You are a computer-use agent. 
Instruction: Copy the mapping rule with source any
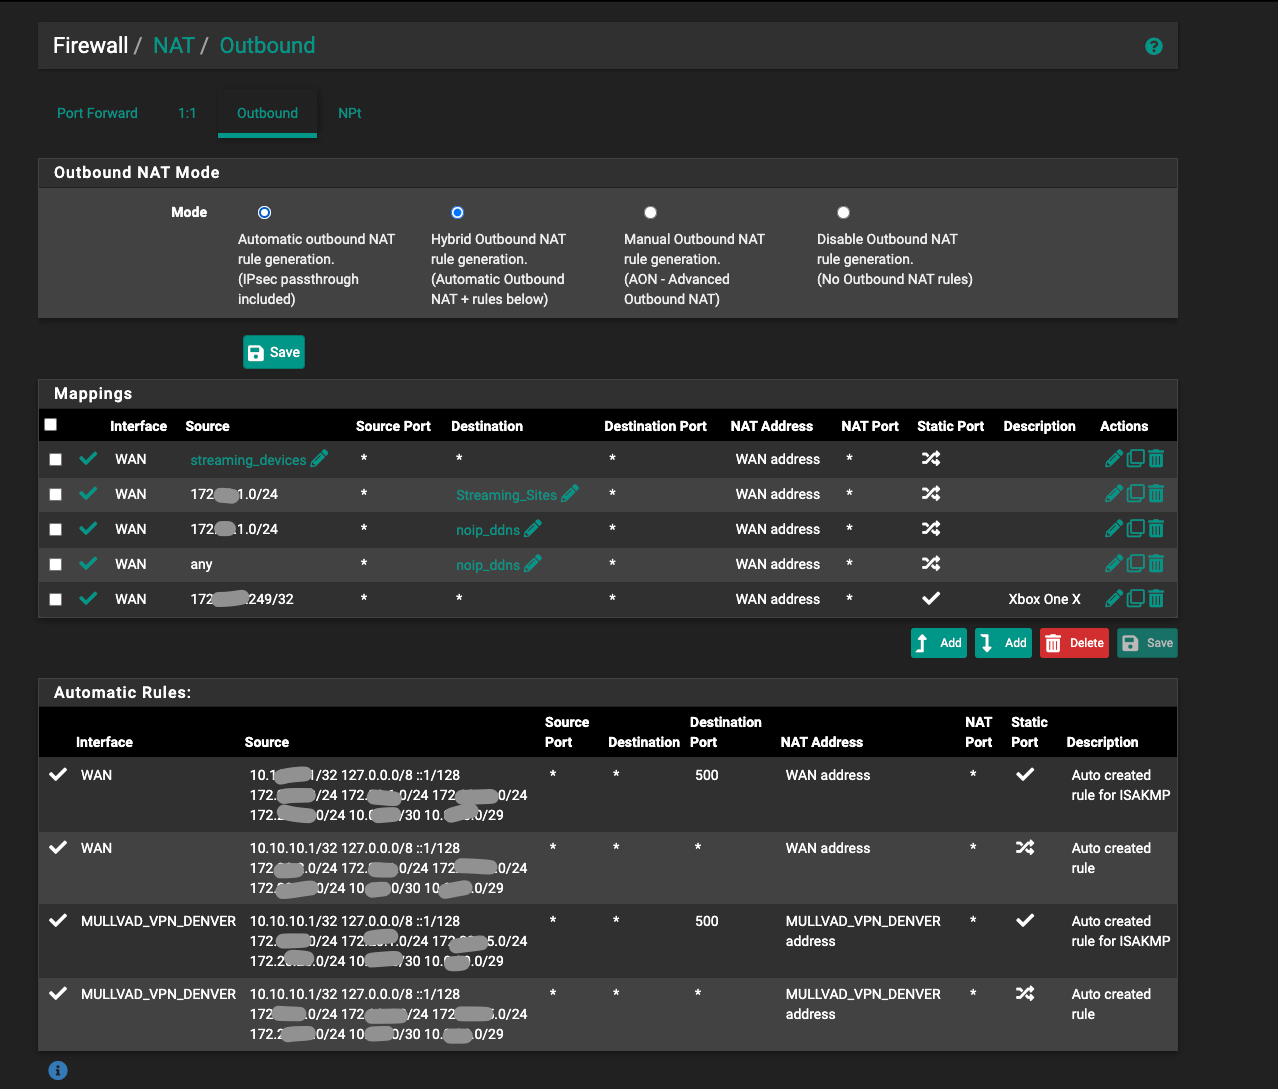[x=1135, y=564]
